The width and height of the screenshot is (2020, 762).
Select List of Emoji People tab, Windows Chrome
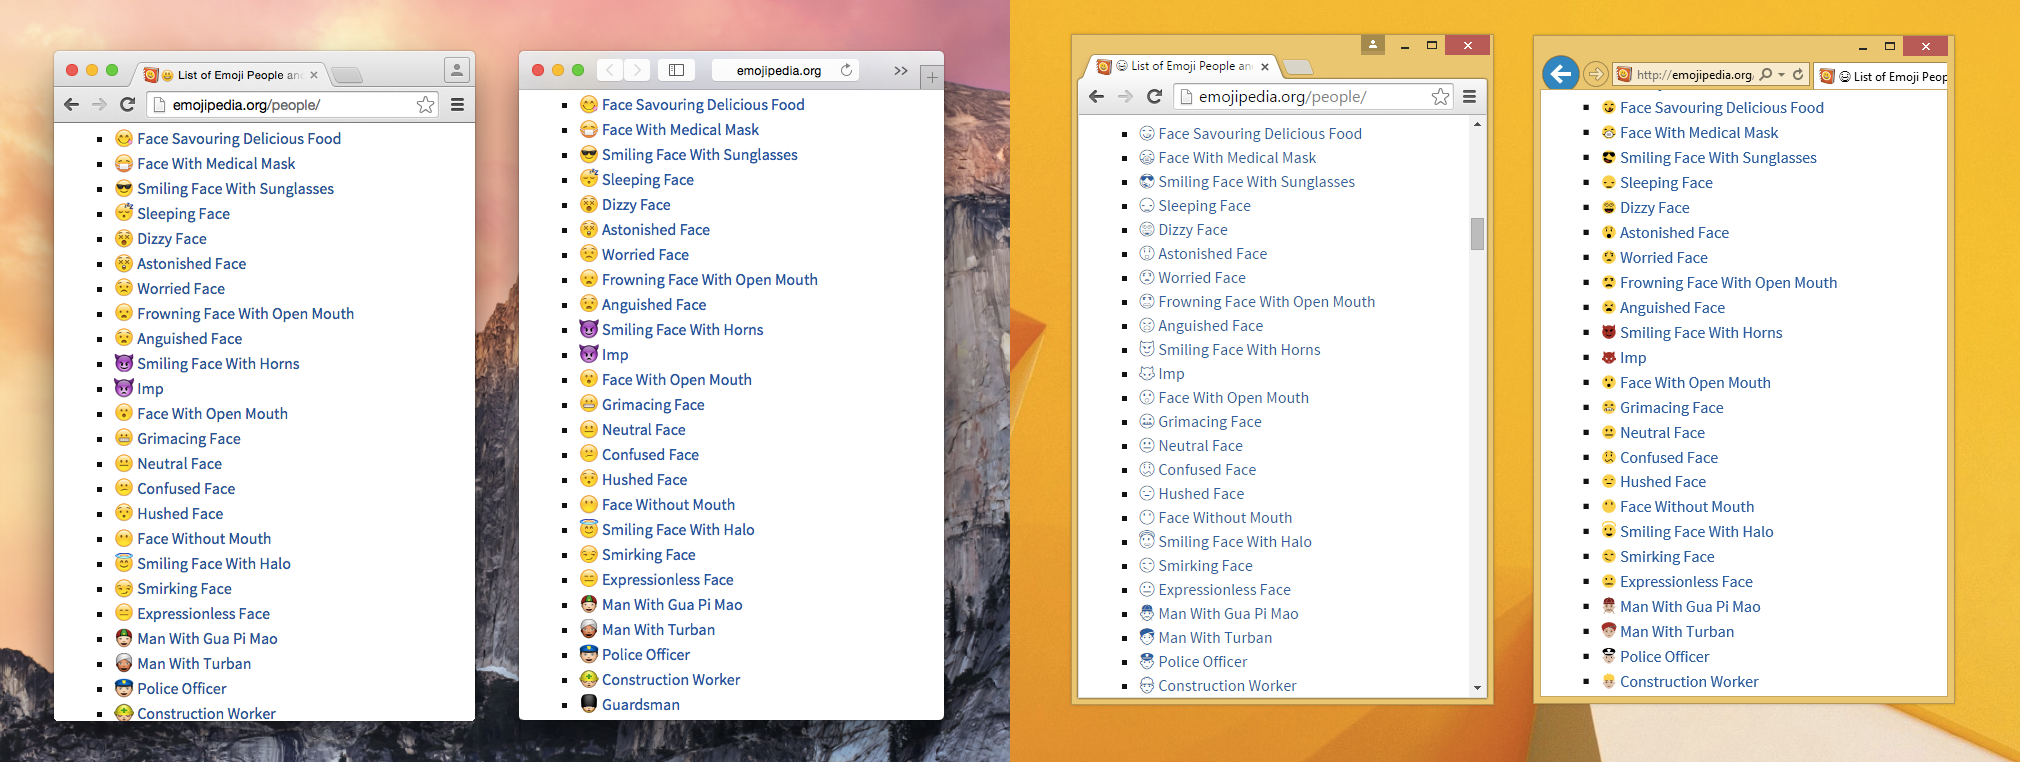(1182, 66)
